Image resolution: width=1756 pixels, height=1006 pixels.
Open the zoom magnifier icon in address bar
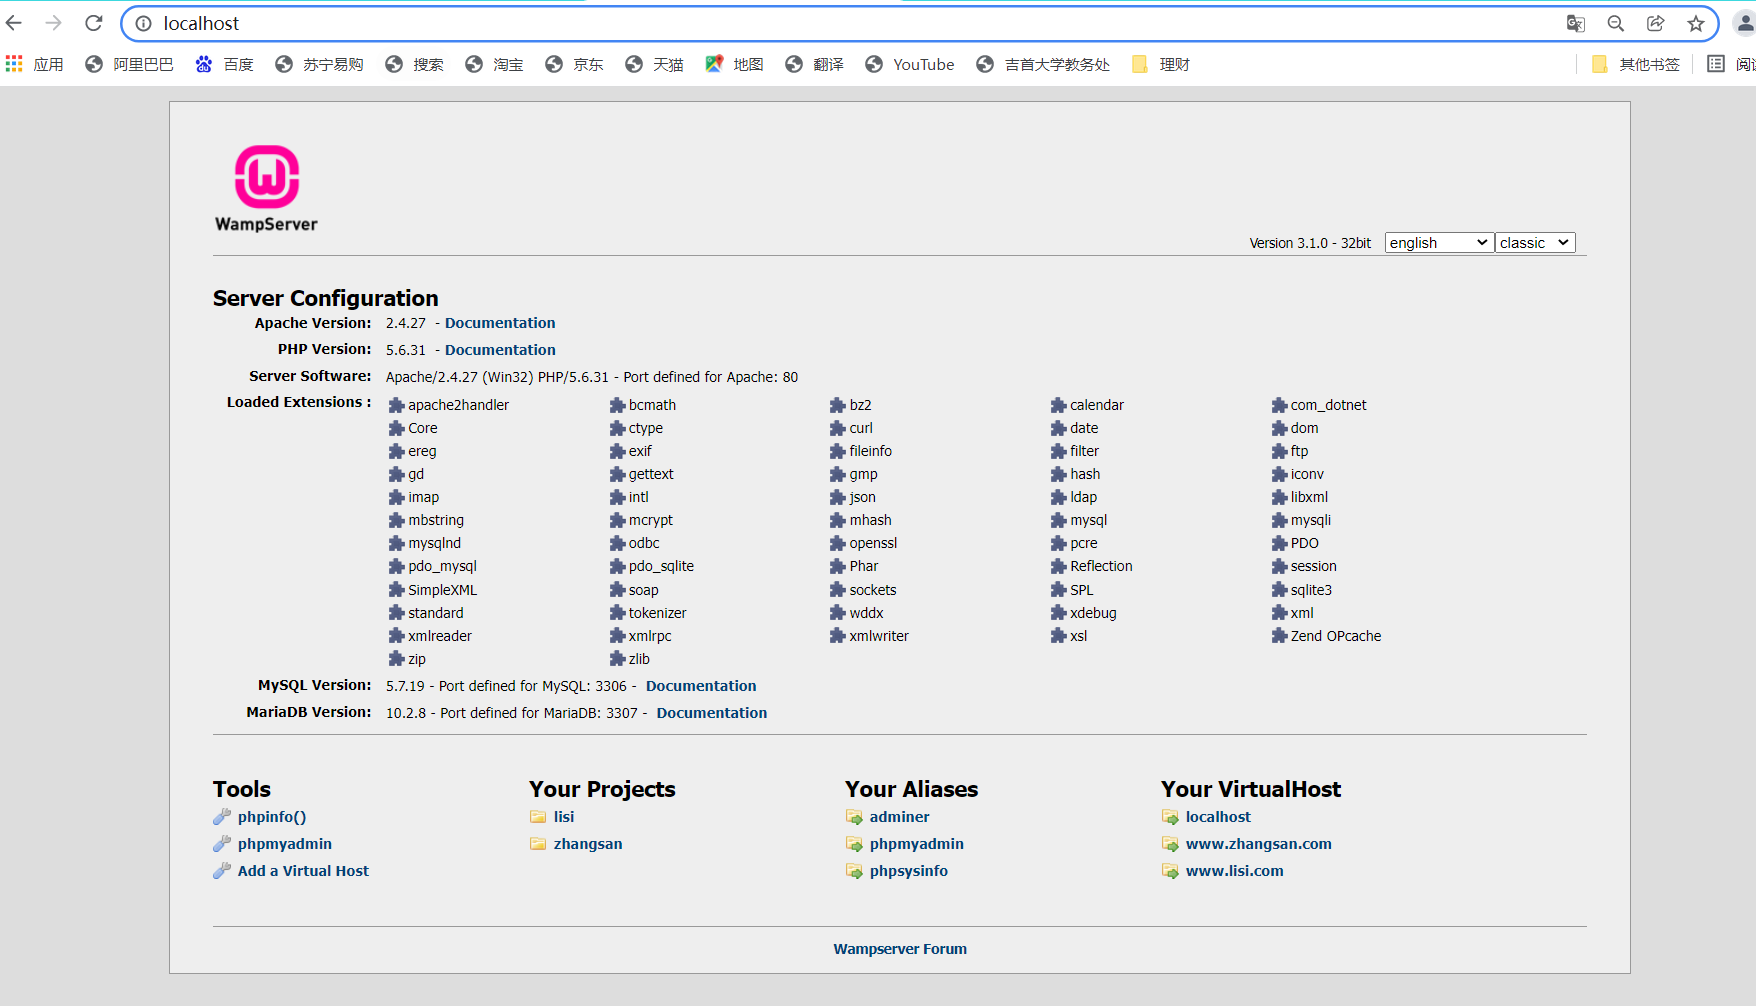click(1616, 23)
